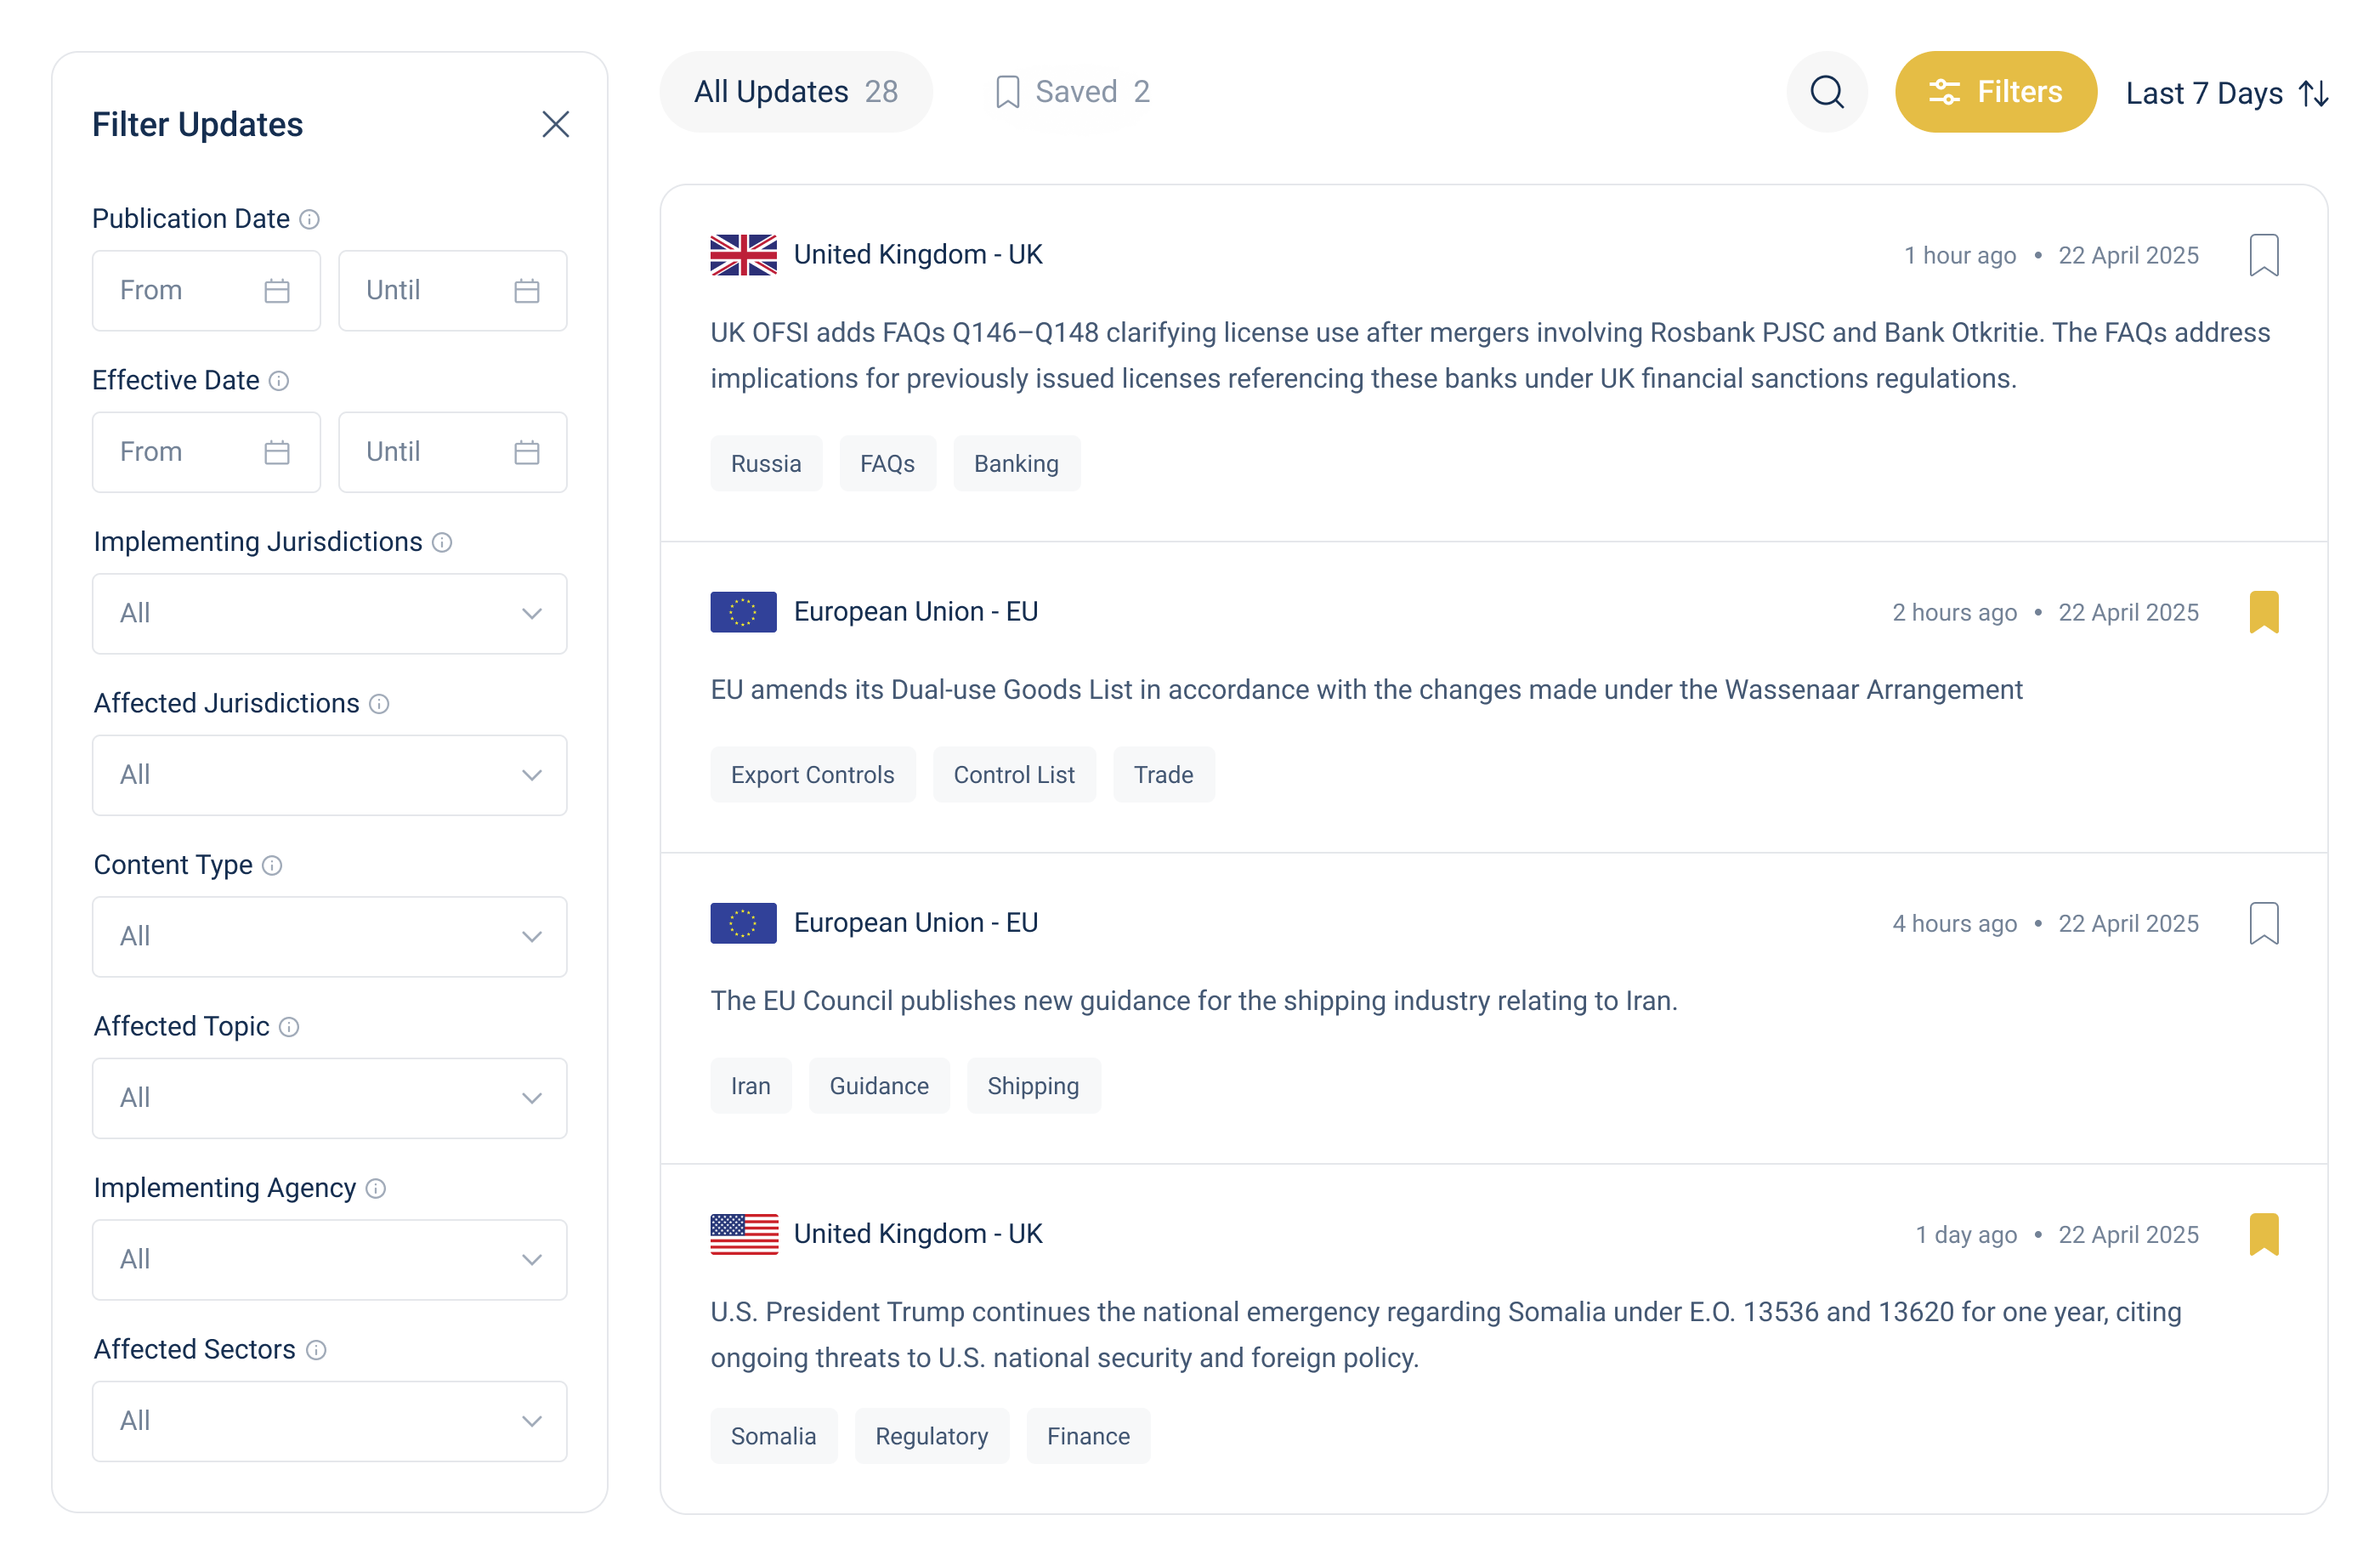
Task: Expand the Affected Topic dropdown
Action: coord(329,1098)
